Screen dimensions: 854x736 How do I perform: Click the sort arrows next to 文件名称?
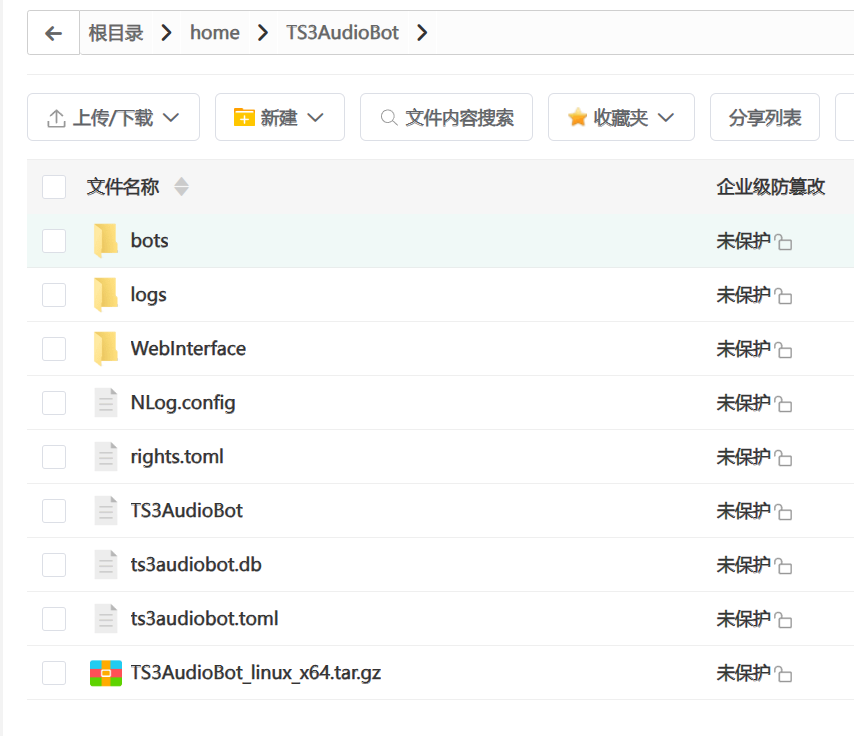(181, 187)
